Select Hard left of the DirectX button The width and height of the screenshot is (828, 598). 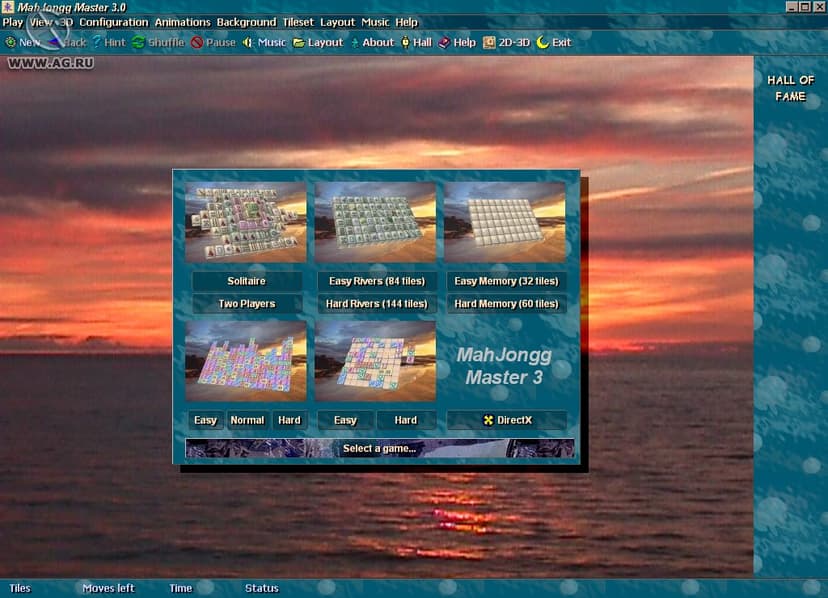406,420
